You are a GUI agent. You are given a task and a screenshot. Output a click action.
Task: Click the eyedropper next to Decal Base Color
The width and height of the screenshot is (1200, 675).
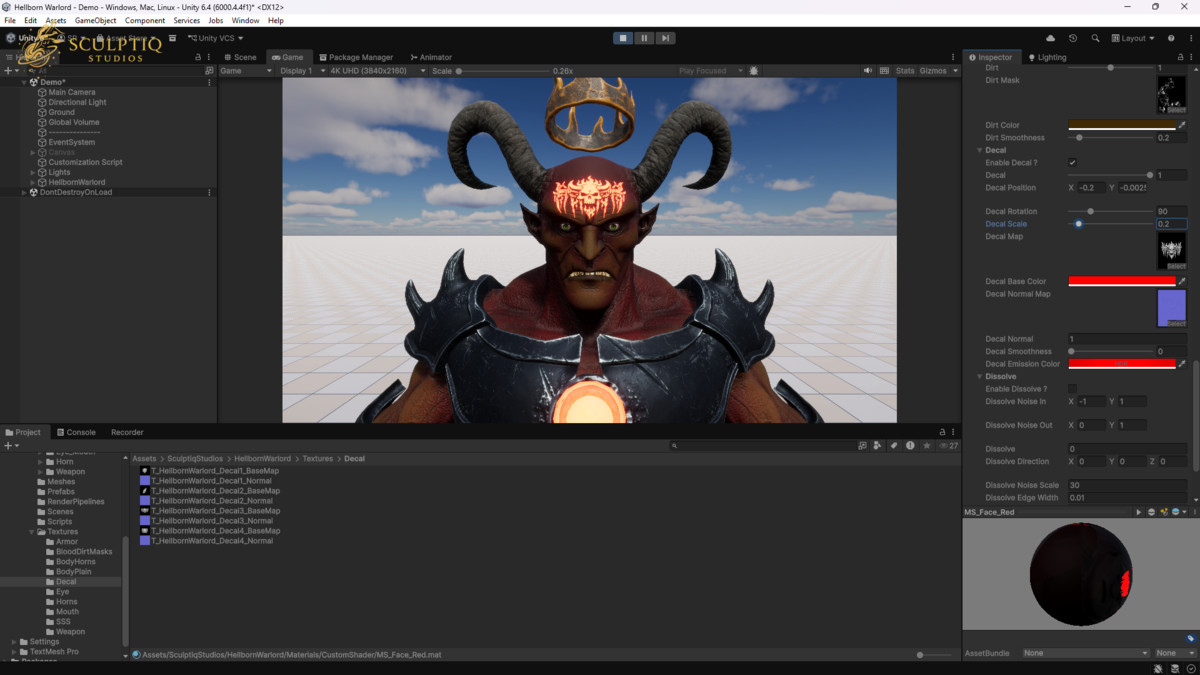click(1182, 281)
